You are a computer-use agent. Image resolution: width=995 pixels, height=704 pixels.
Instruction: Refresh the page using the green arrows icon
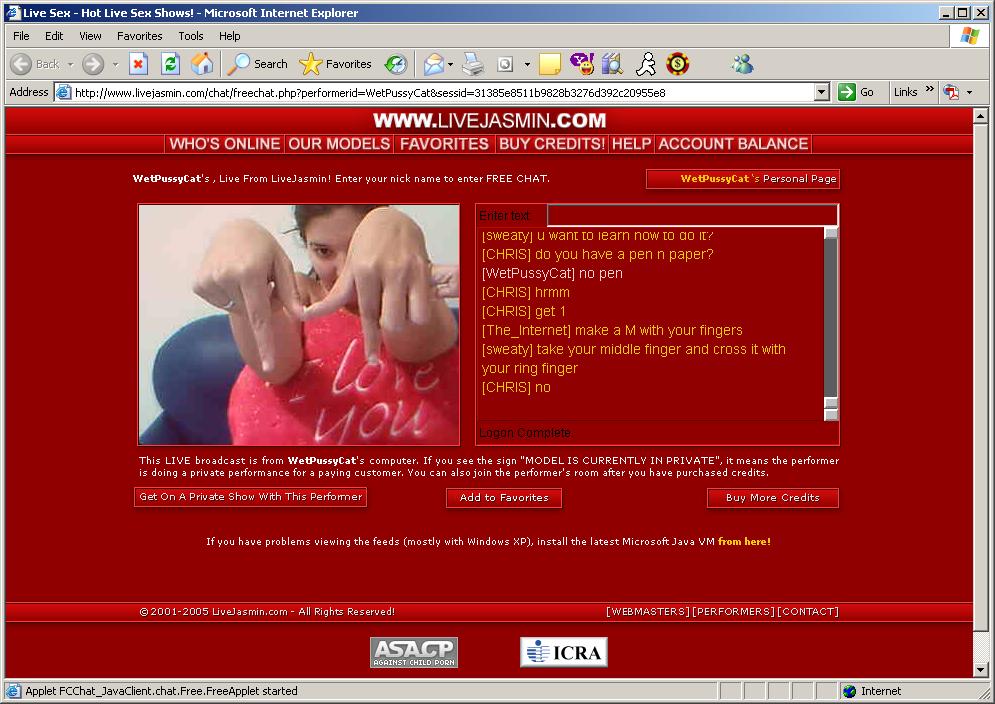(170, 64)
